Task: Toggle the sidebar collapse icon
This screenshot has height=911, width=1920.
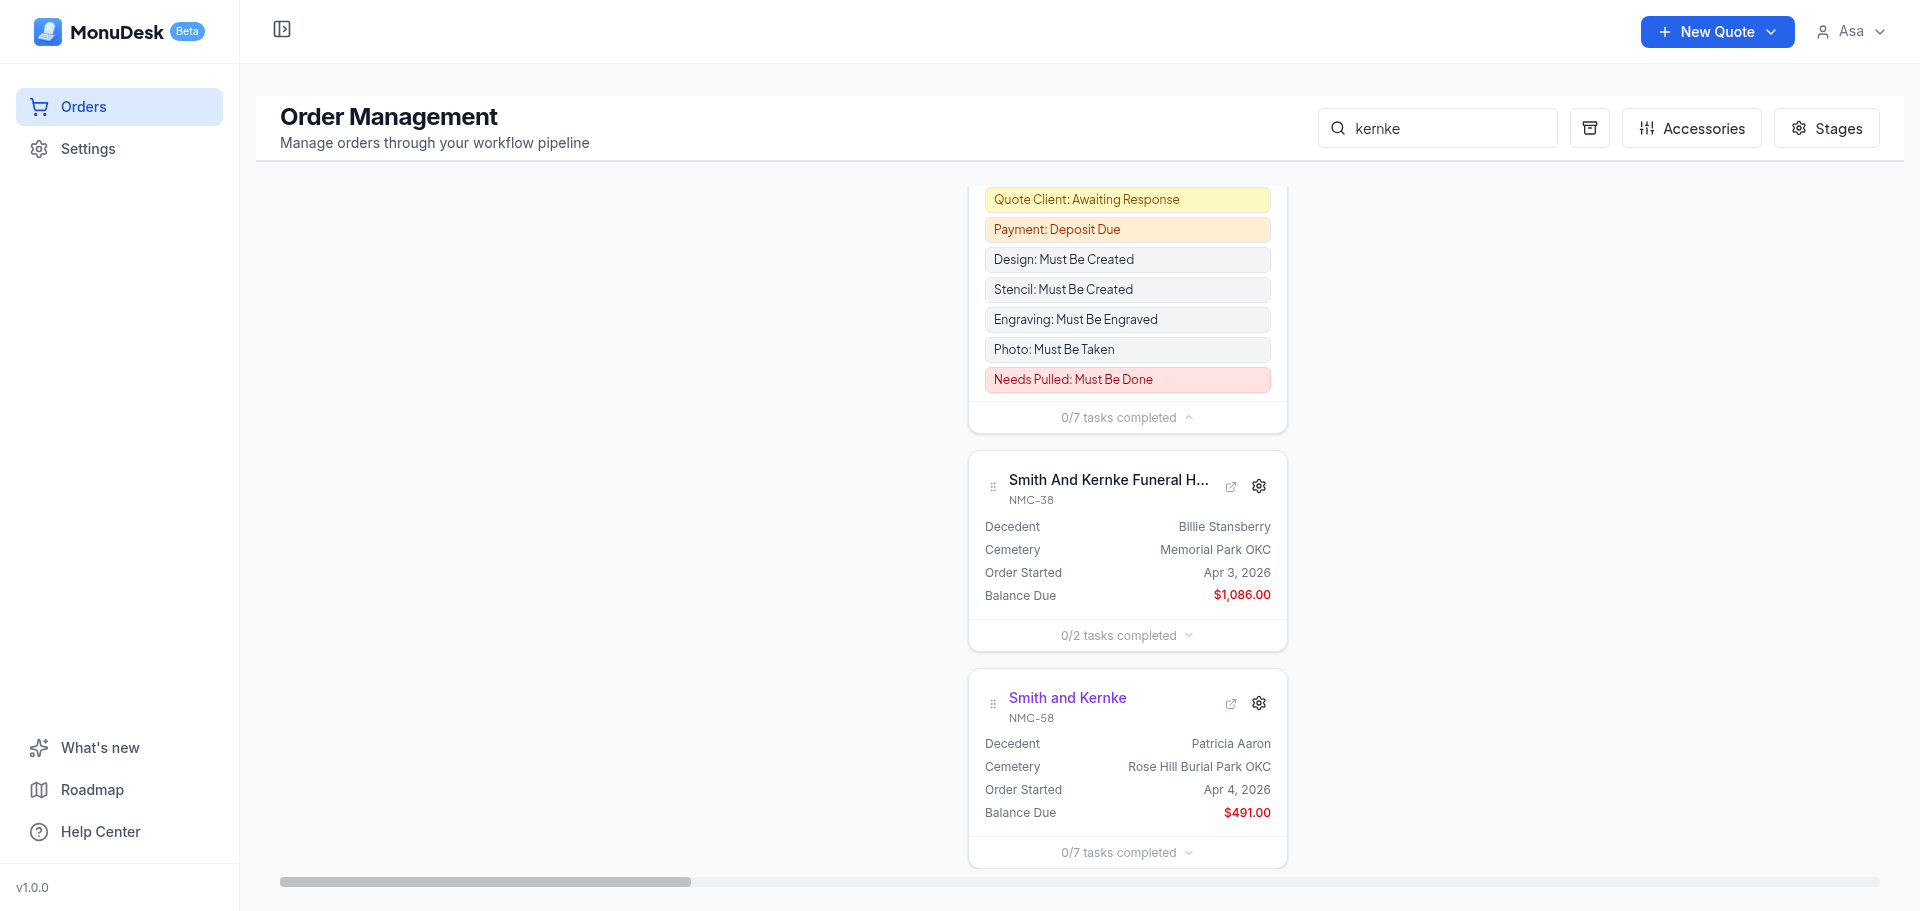Action: click(282, 30)
